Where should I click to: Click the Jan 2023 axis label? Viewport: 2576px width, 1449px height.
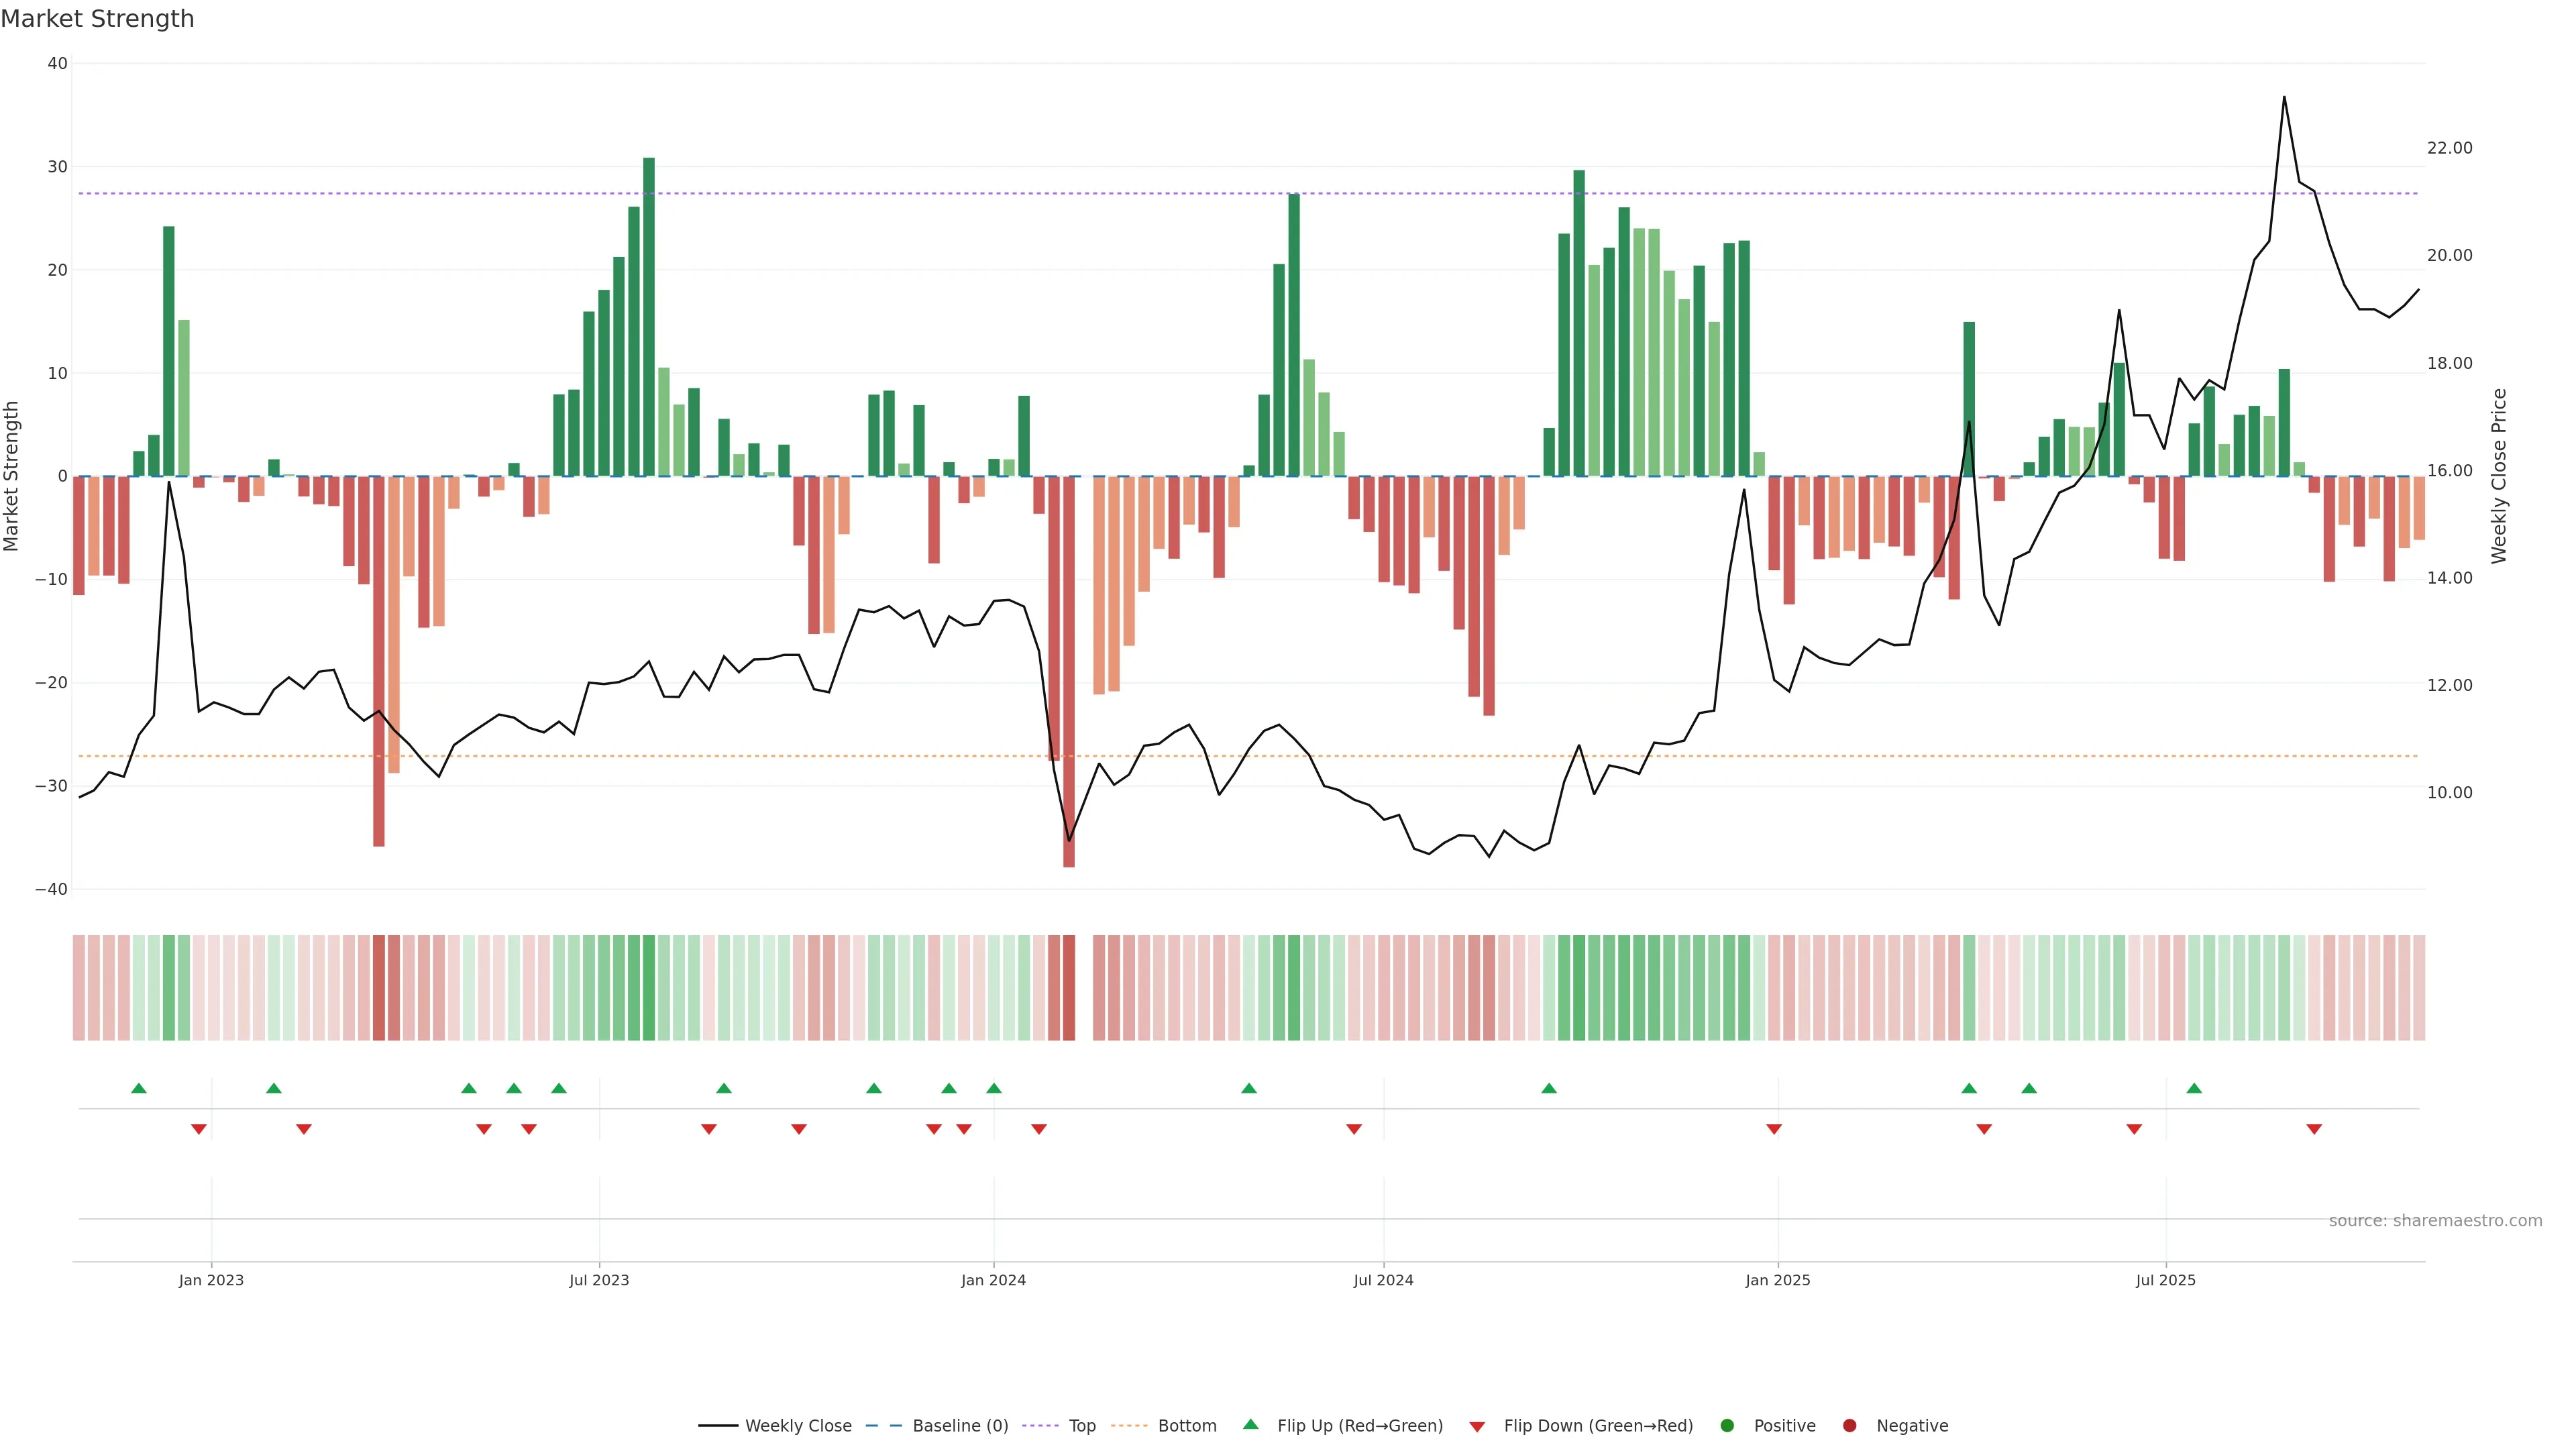pos(211,1280)
